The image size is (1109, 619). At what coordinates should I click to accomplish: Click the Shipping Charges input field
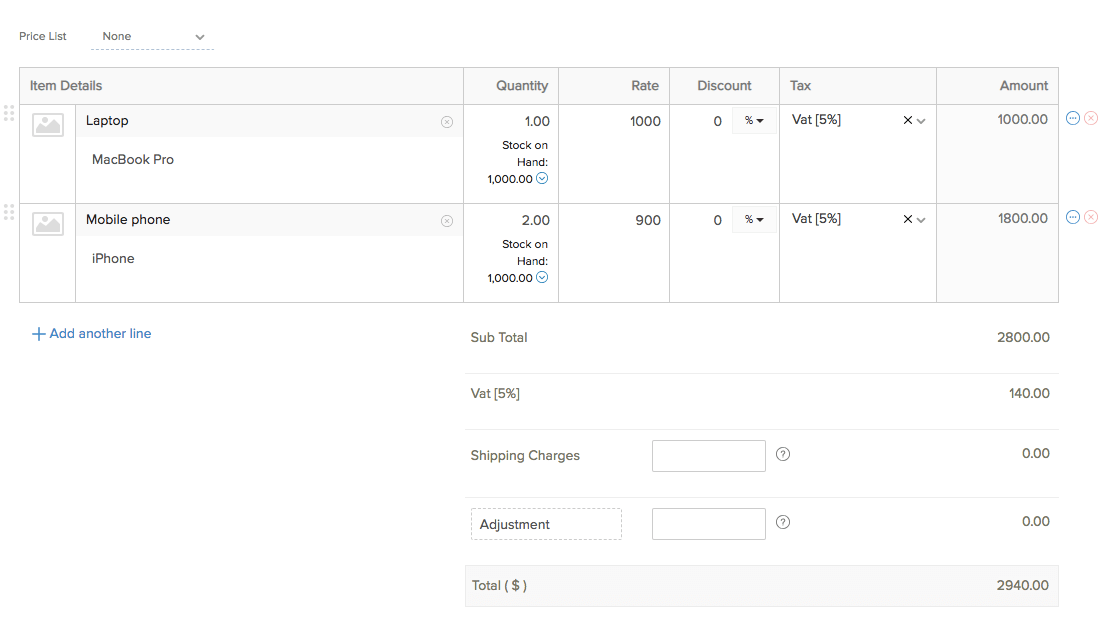[708, 456]
